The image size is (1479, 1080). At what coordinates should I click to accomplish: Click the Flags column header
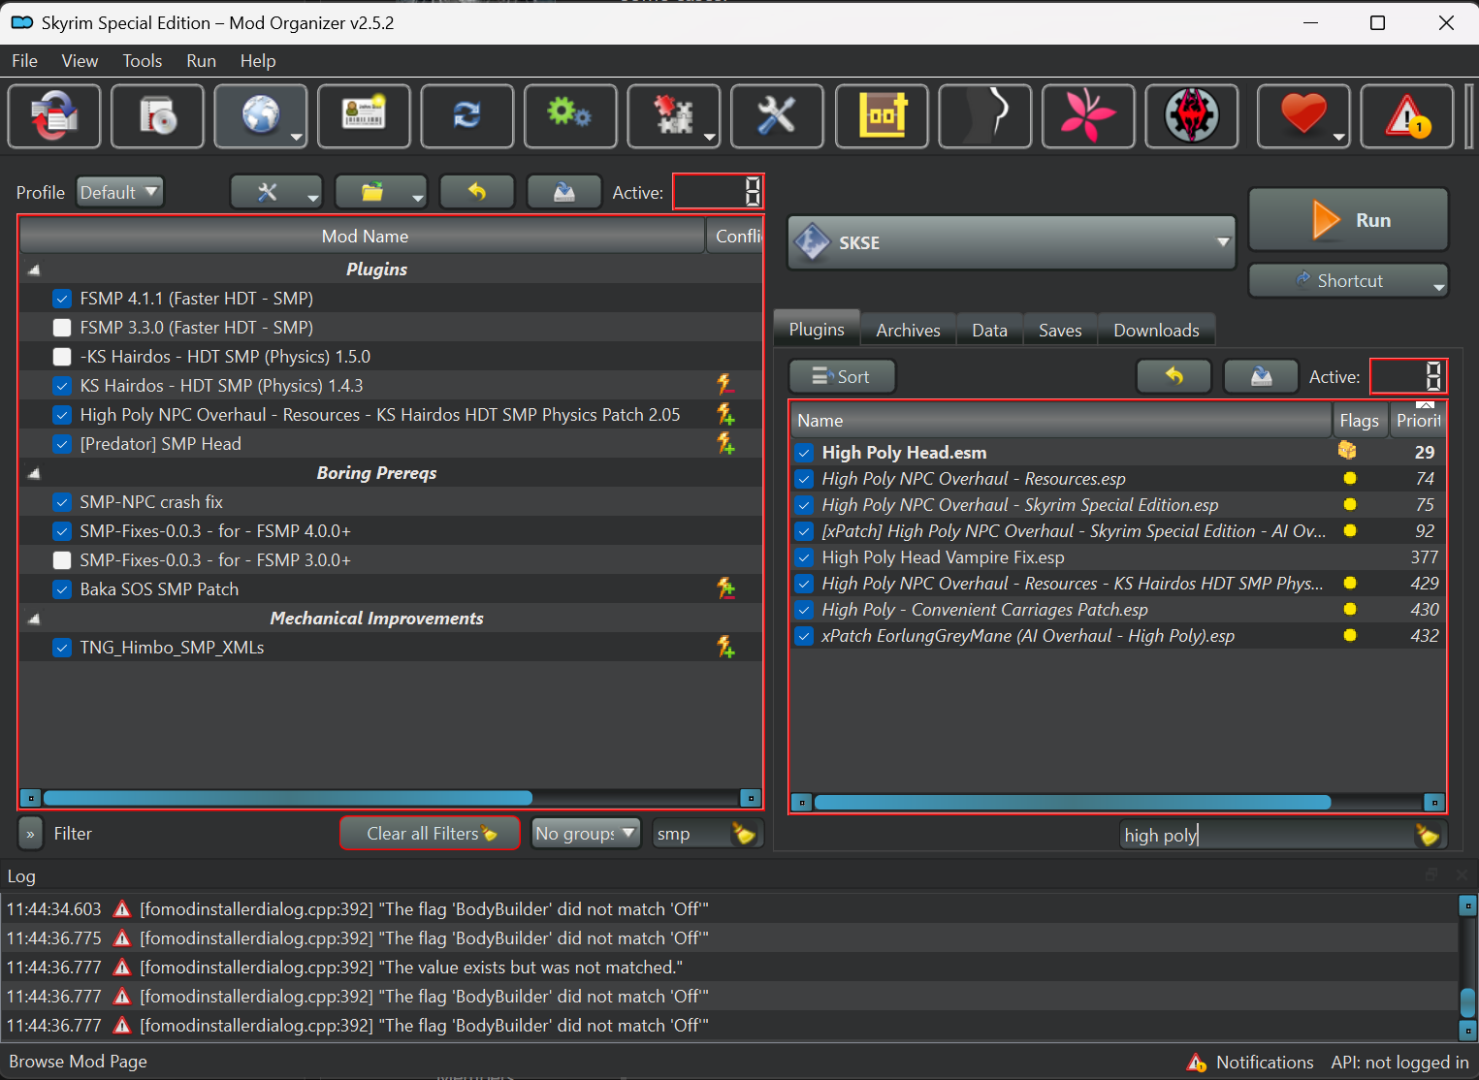point(1359,421)
